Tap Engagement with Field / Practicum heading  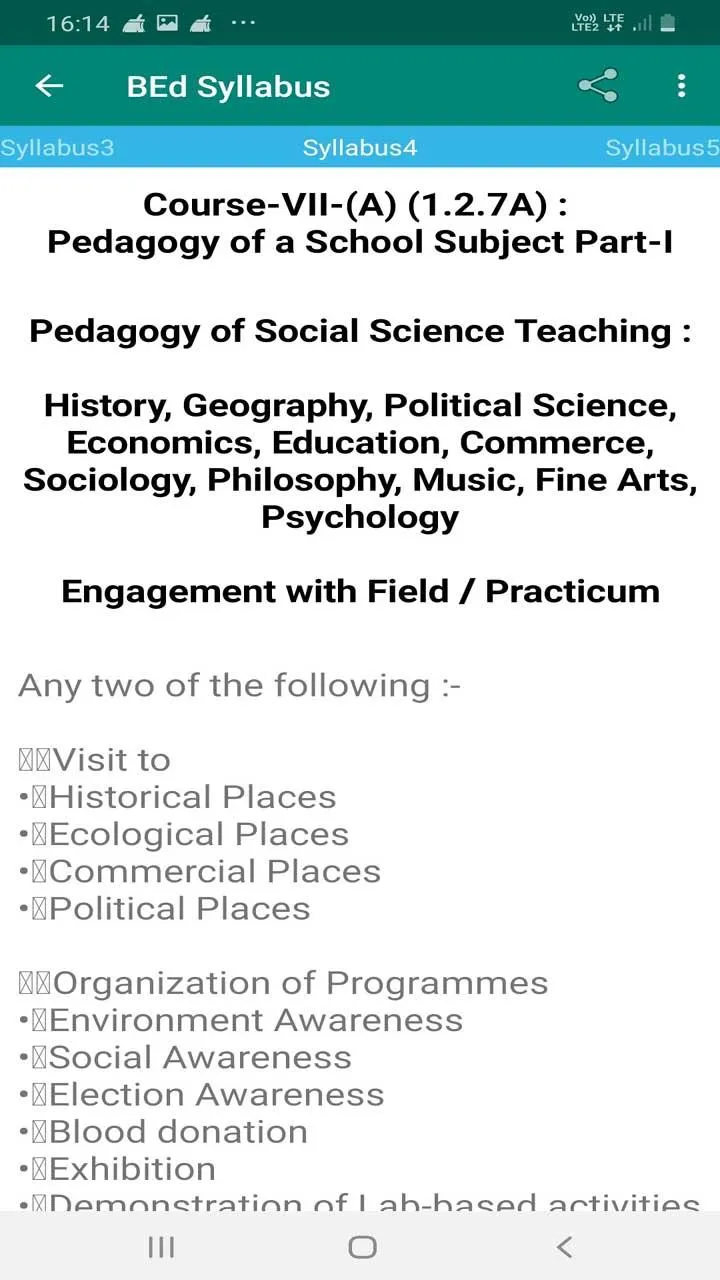click(x=360, y=591)
